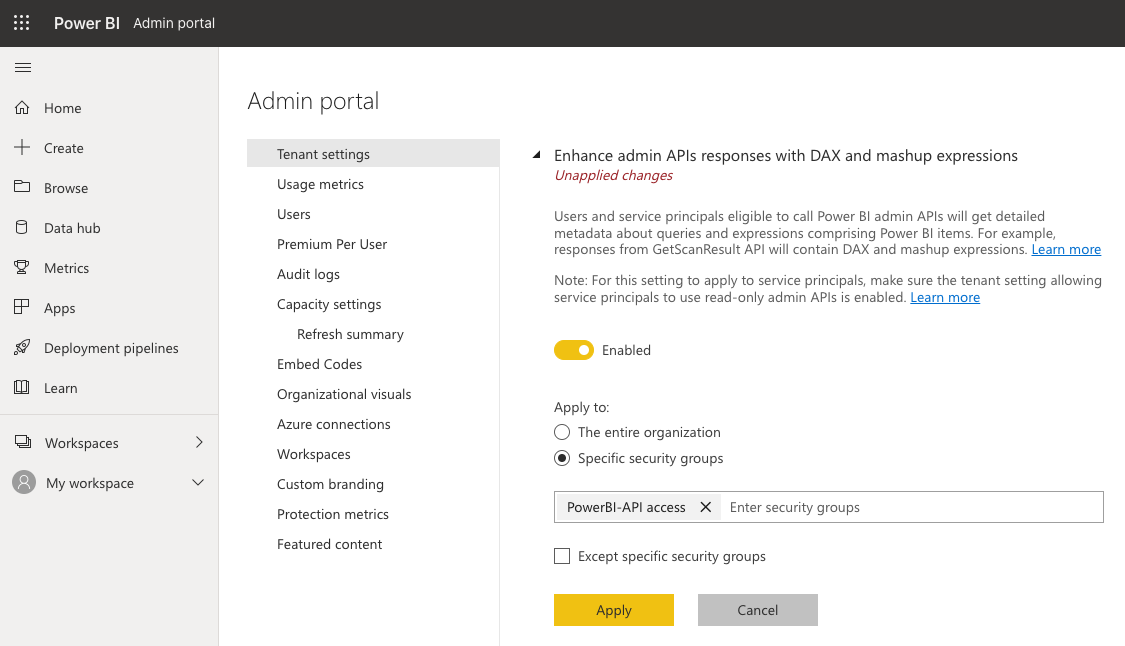Open the Data hub icon
Screen dimensions: 1125x646
click(22, 228)
